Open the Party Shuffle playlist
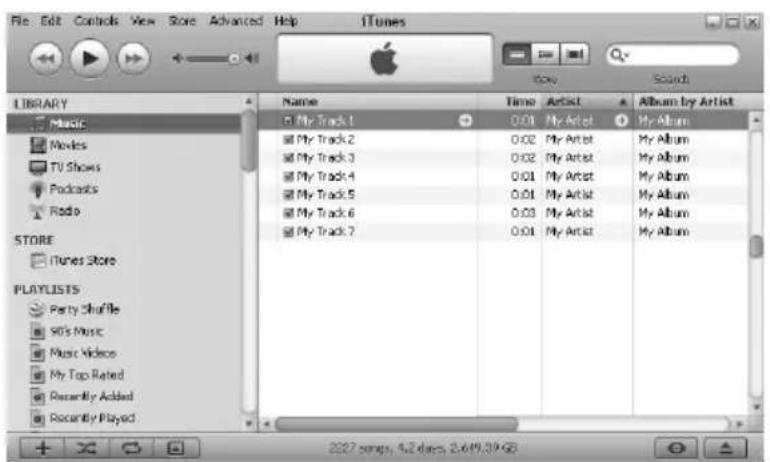This screenshot has width=770, height=462. tap(75, 309)
